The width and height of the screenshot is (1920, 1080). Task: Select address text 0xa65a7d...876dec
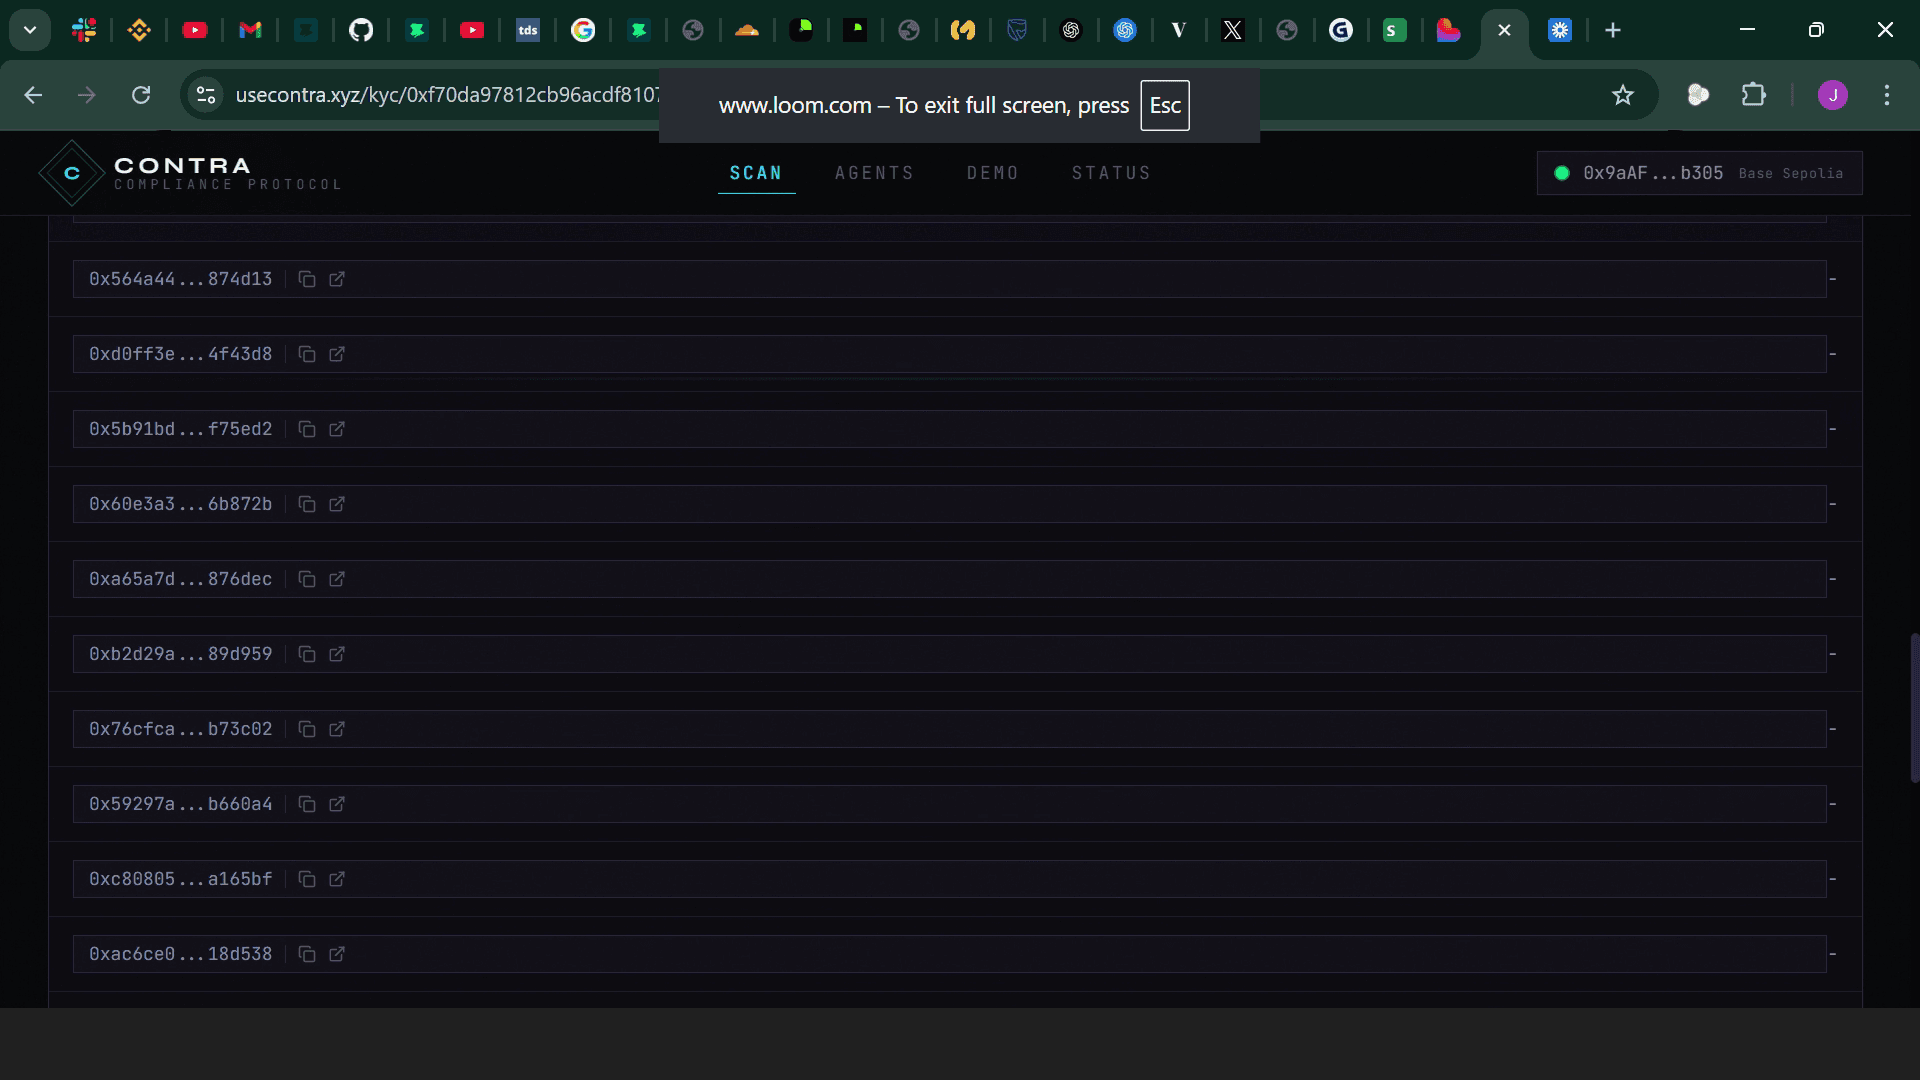point(180,579)
